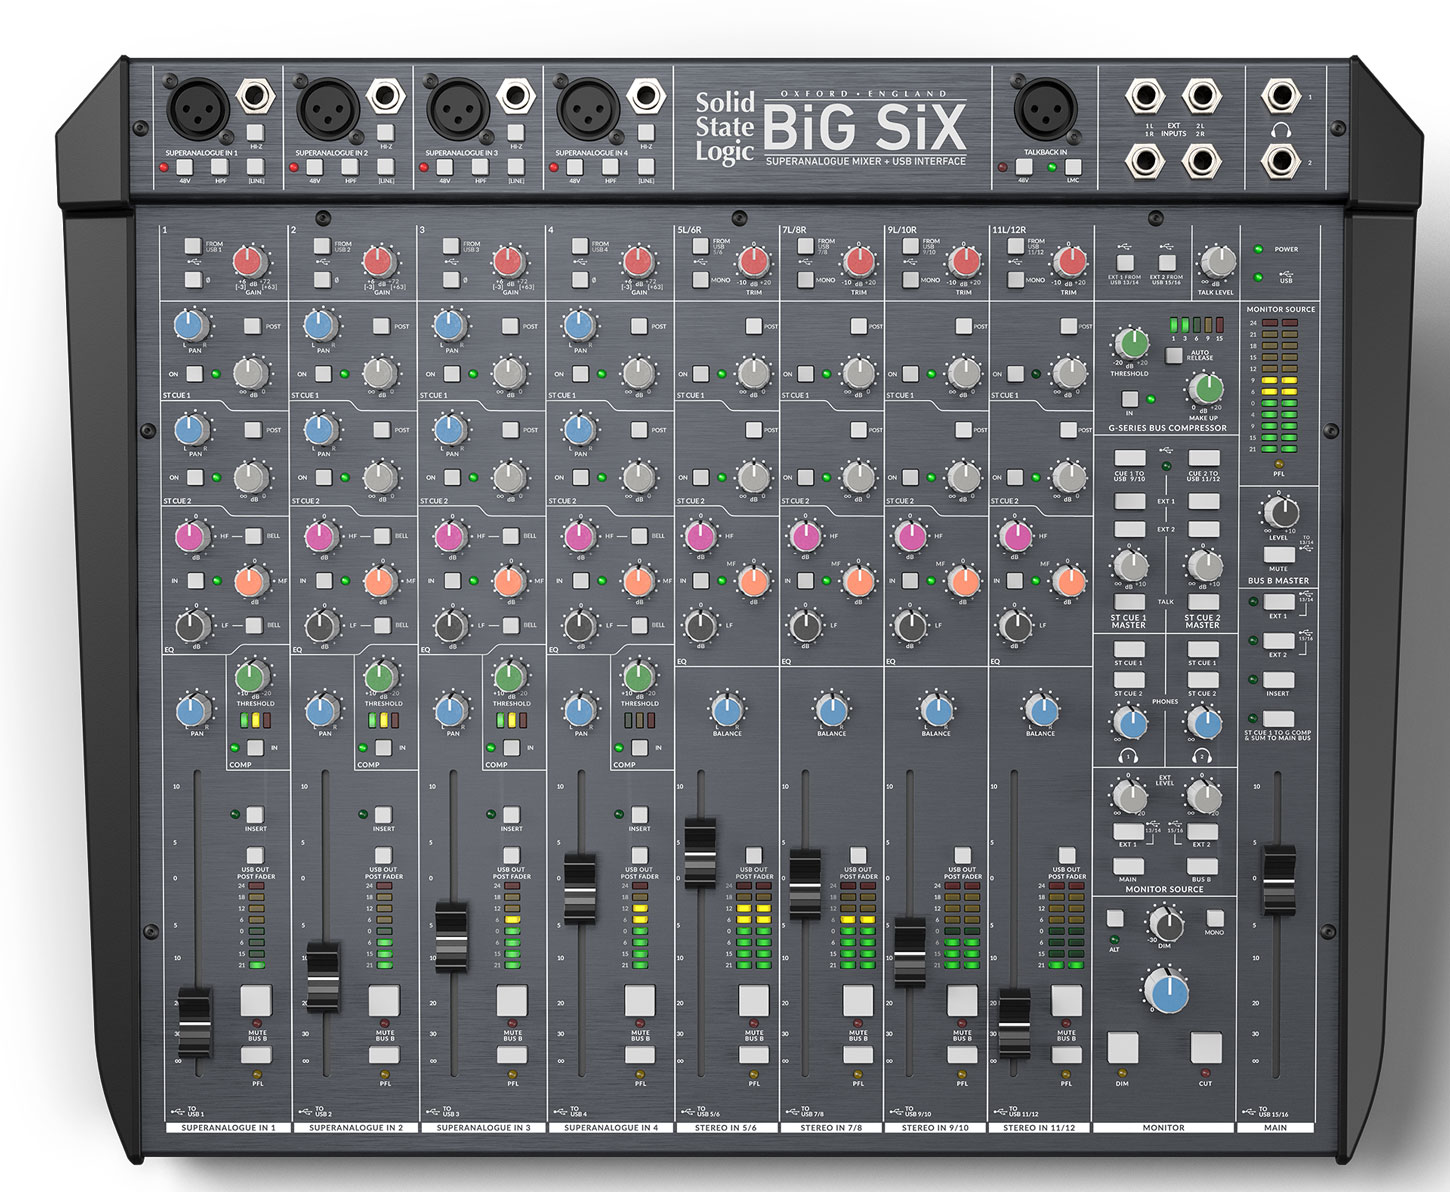Engage HI-Z on SuperAnalogue In 4
This screenshot has width=1450, height=1192.
tap(646, 132)
